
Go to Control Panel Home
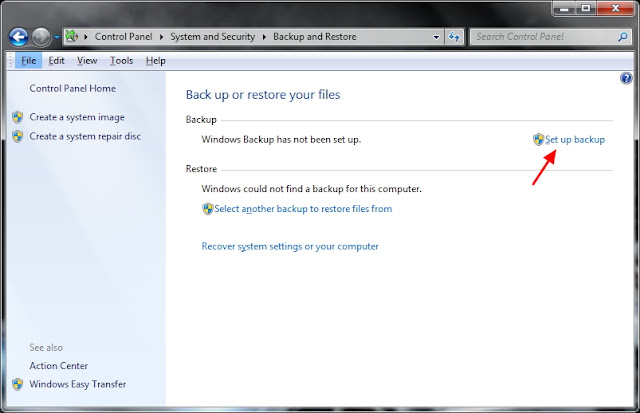(73, 88)
